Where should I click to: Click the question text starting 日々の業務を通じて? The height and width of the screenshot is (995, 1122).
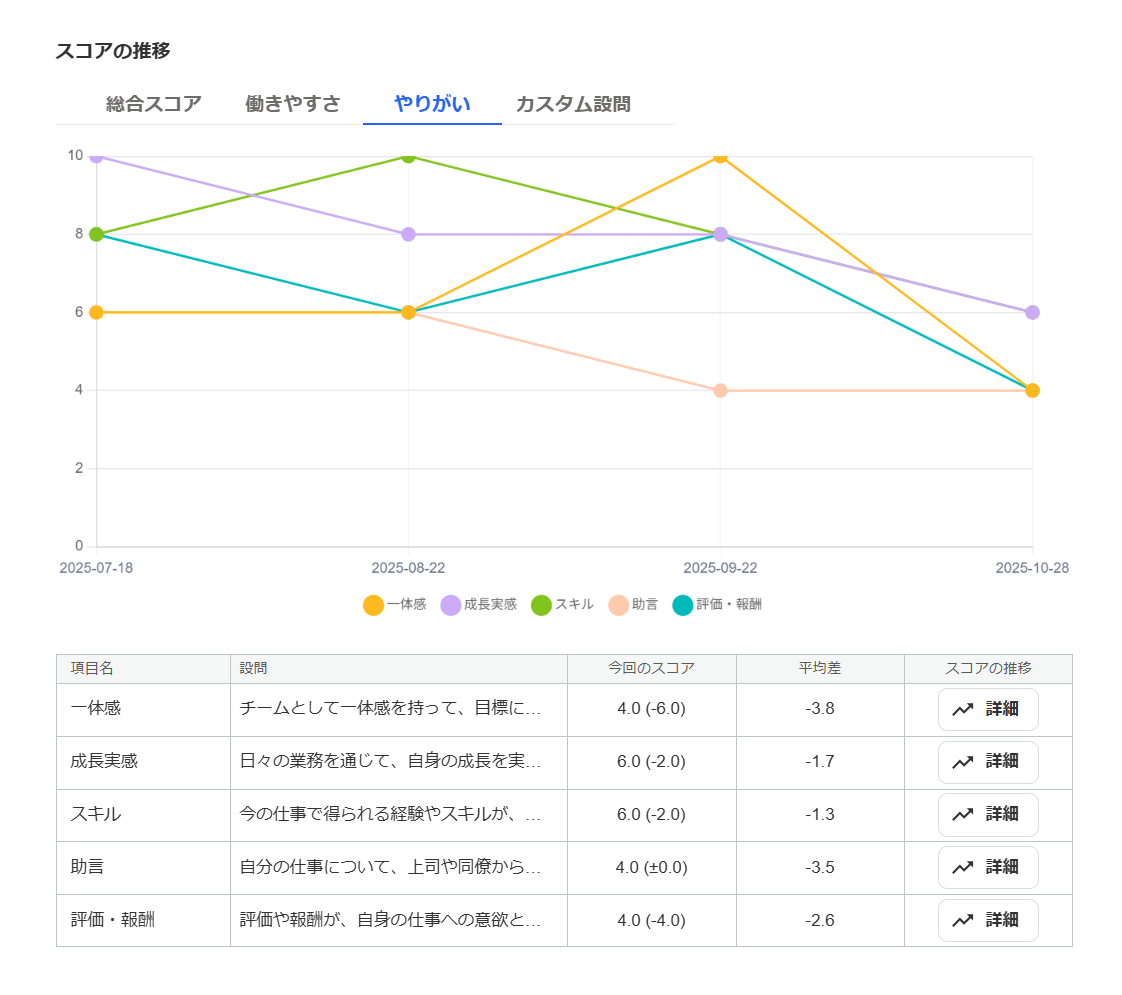[390, 762]
